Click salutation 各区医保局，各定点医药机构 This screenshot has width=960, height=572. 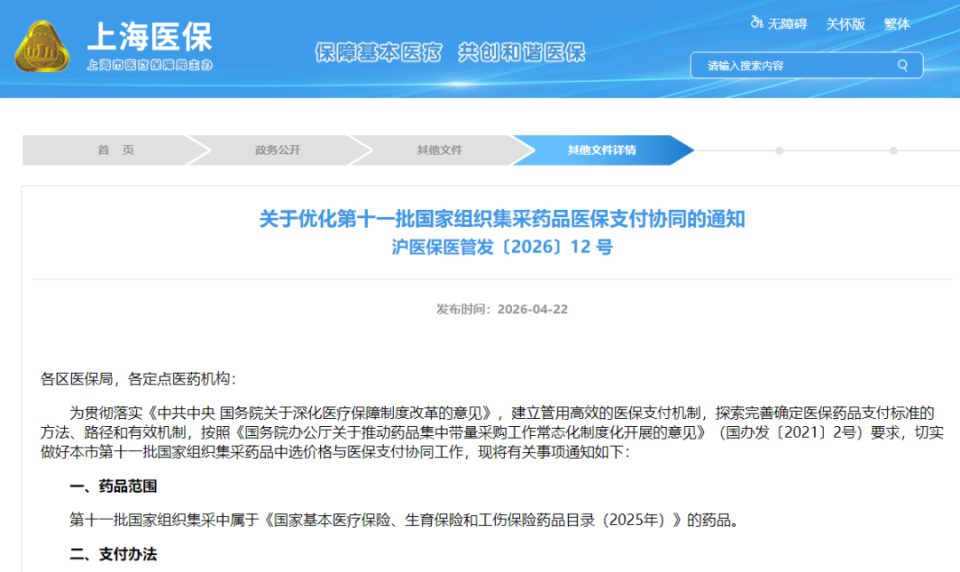tap(138, 379)
